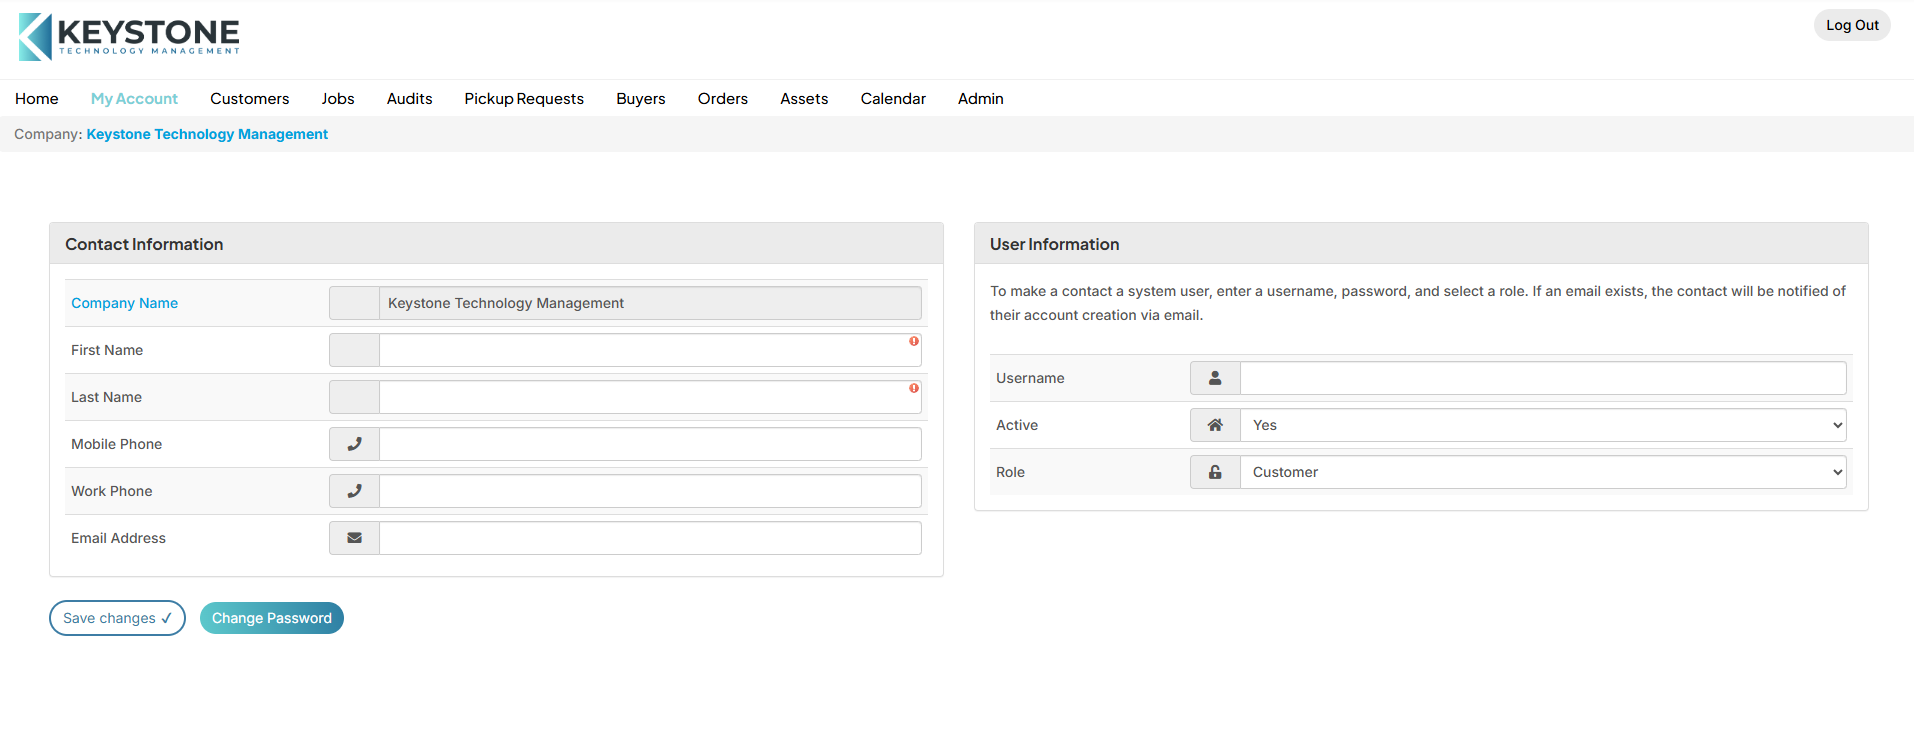The width and height of the screenshot is (1914, 733).
Task: Open the Admin menu item
Action: (980, 98)
